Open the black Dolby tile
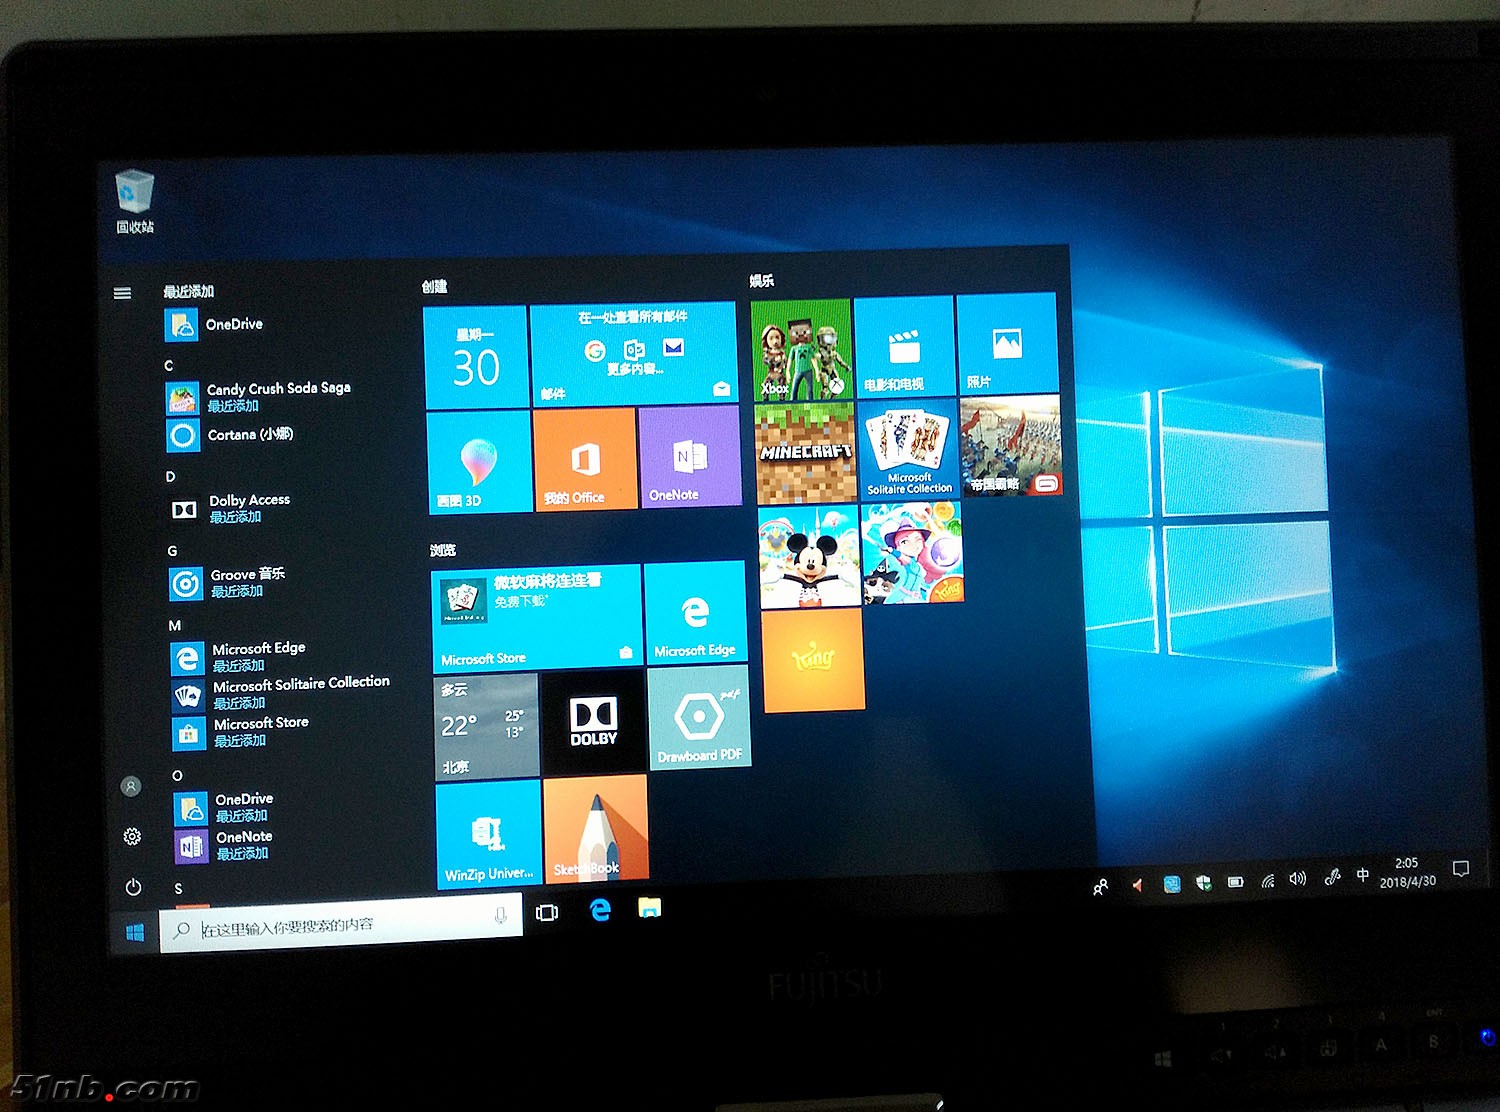The width and height of the screenshot is (1500, 1112). click(x=594, y=722)
